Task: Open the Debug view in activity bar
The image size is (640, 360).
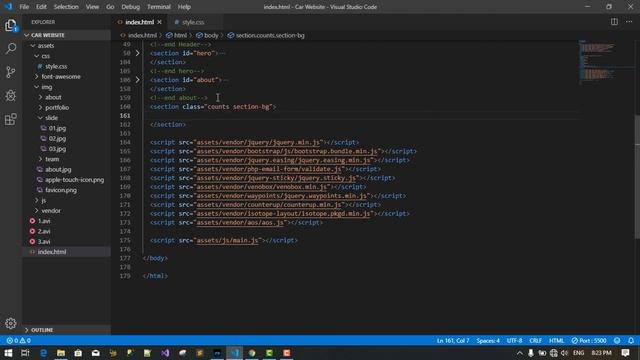Action: click(x=11, y=96)
